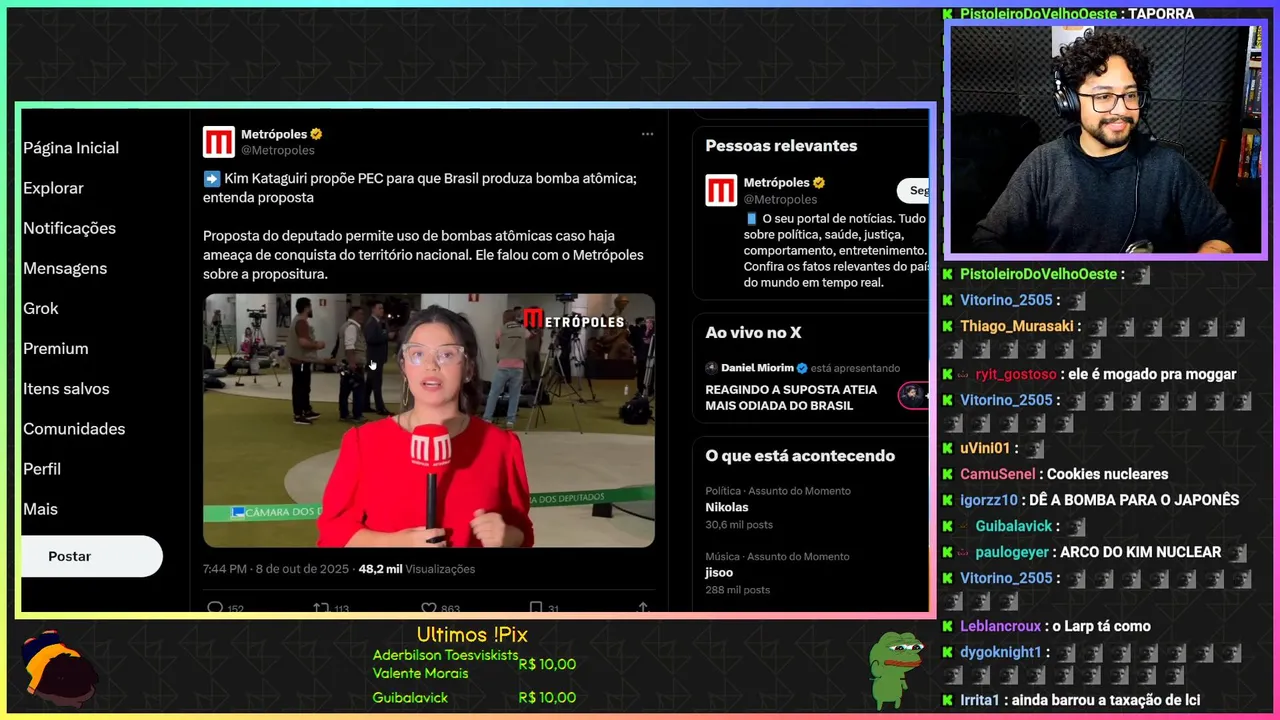Click the O que está acontecendo heading

(x=800, y=456)
